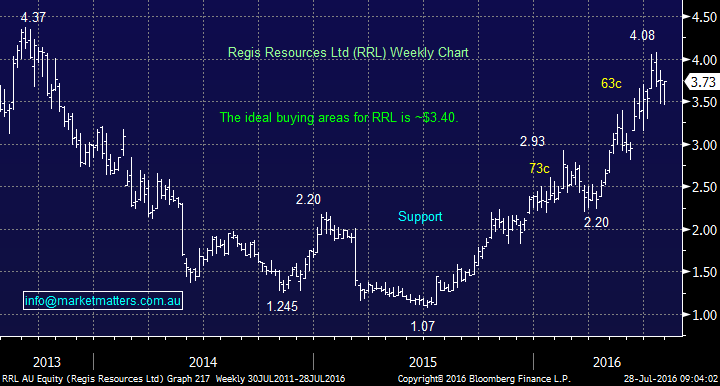Click the yellow 63c annotation
720x386 pixels.
coord(611,84)
